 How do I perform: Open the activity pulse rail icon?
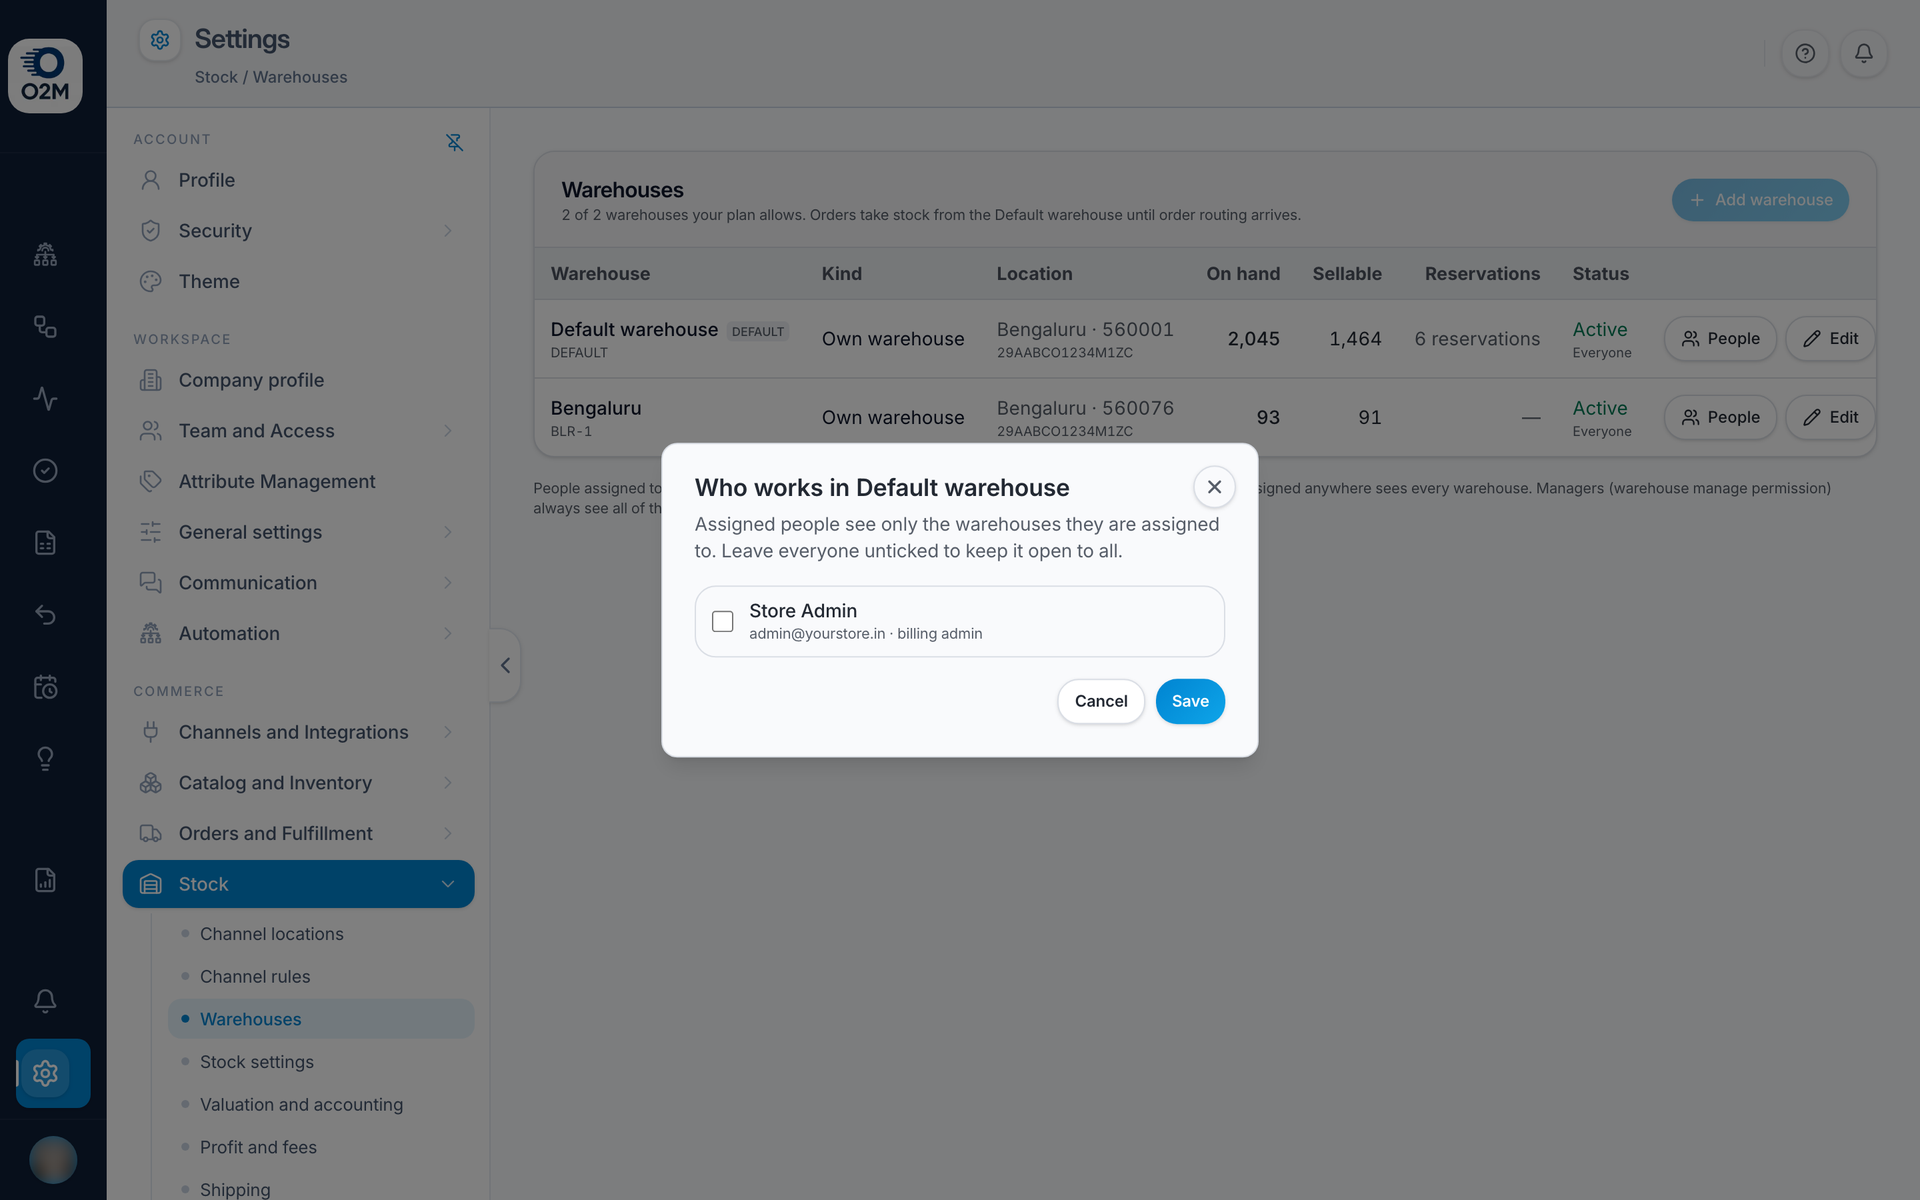pos(45,398)
